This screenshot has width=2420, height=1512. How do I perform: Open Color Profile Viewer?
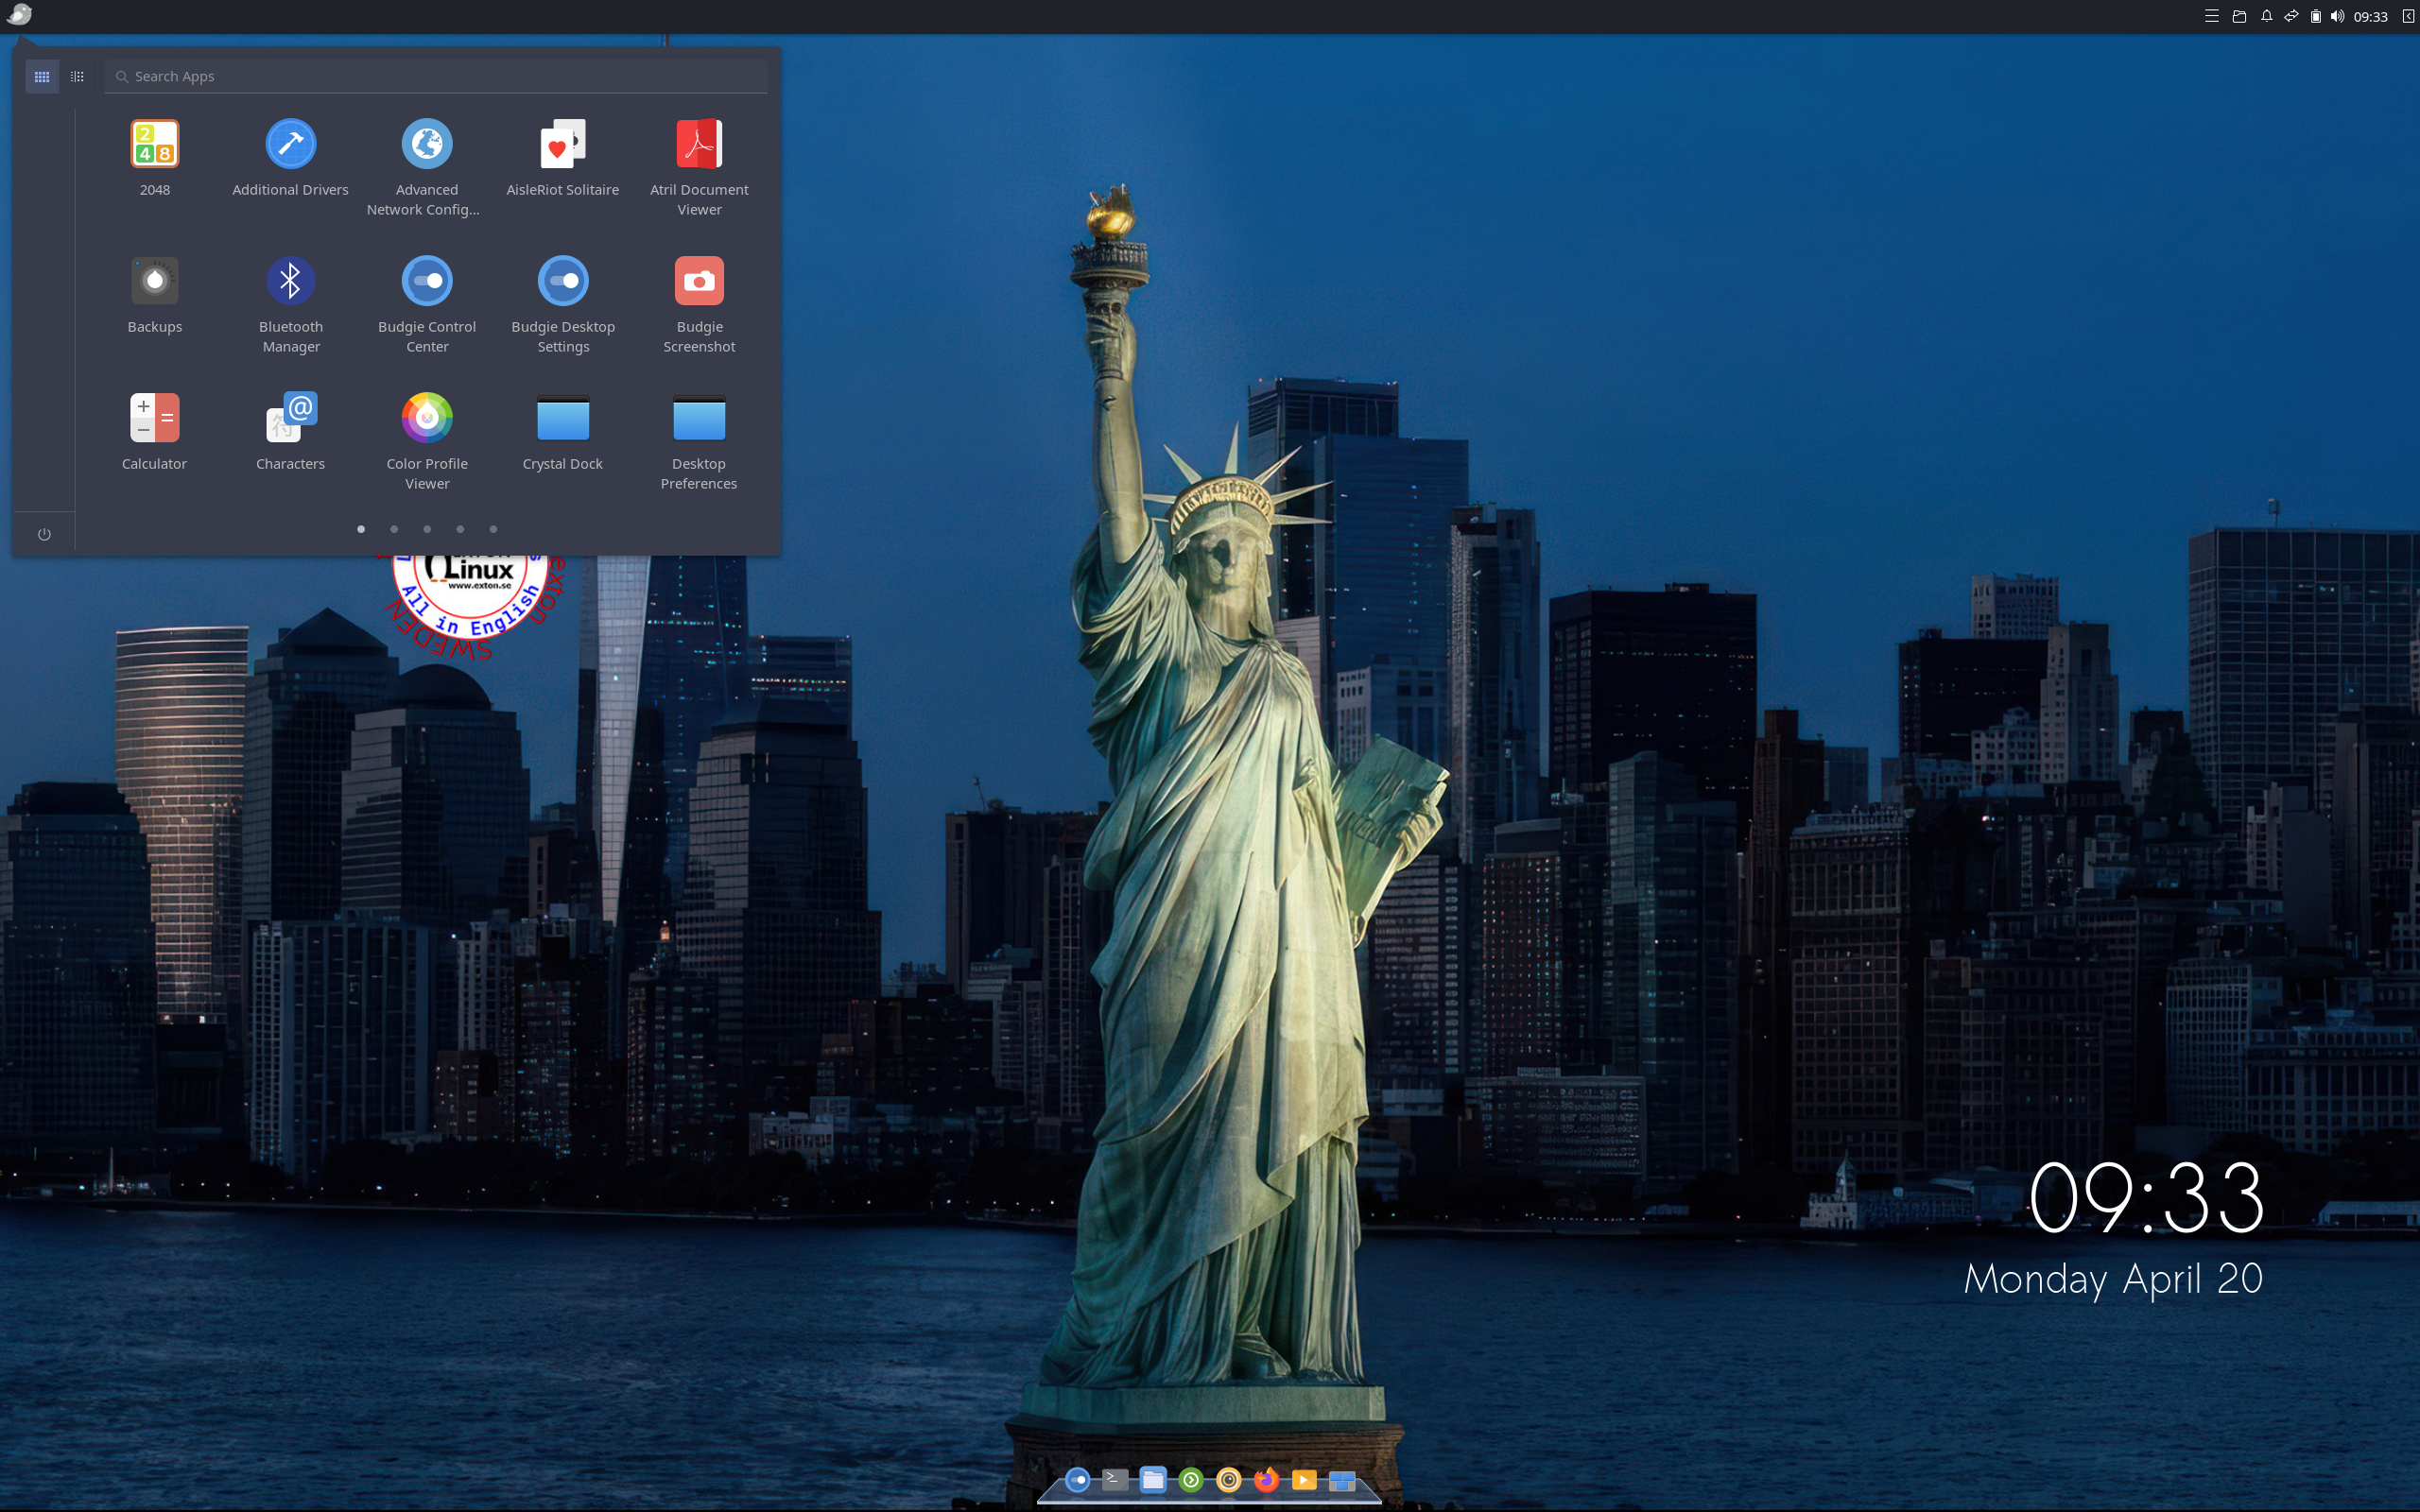pyautogui.click(x=427, y=443)
